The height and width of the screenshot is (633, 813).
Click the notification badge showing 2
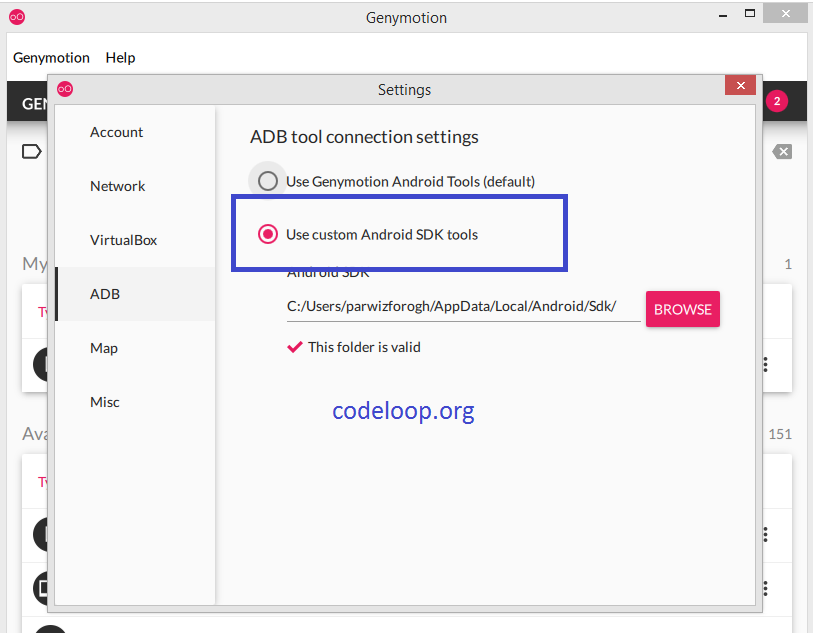coord(777,101)
